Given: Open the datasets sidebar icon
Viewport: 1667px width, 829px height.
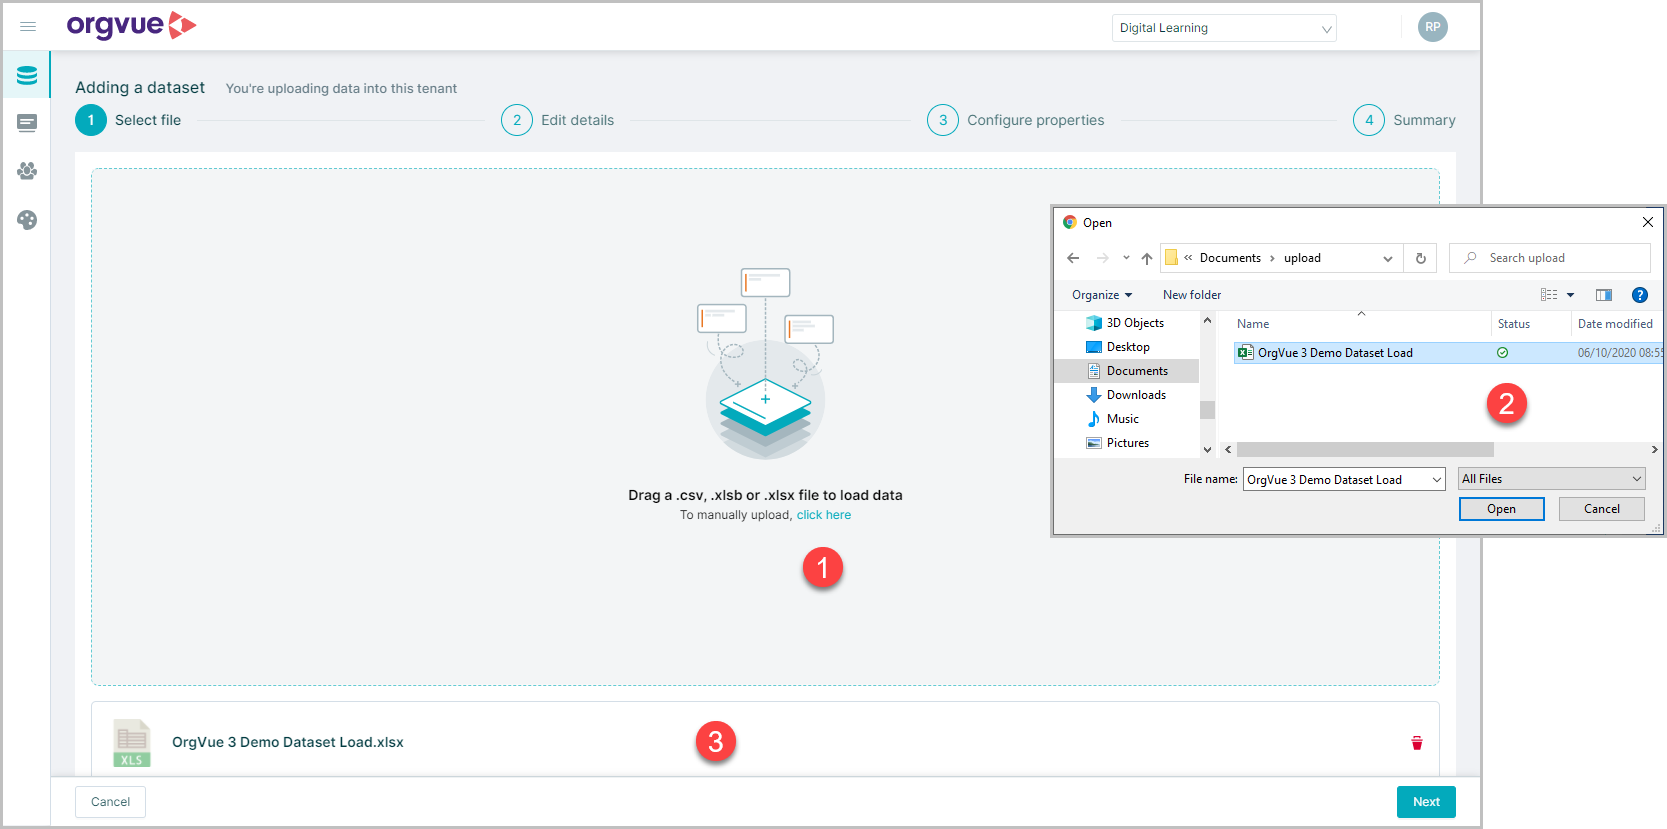Looking at the screenshot, I should [27, 75].
